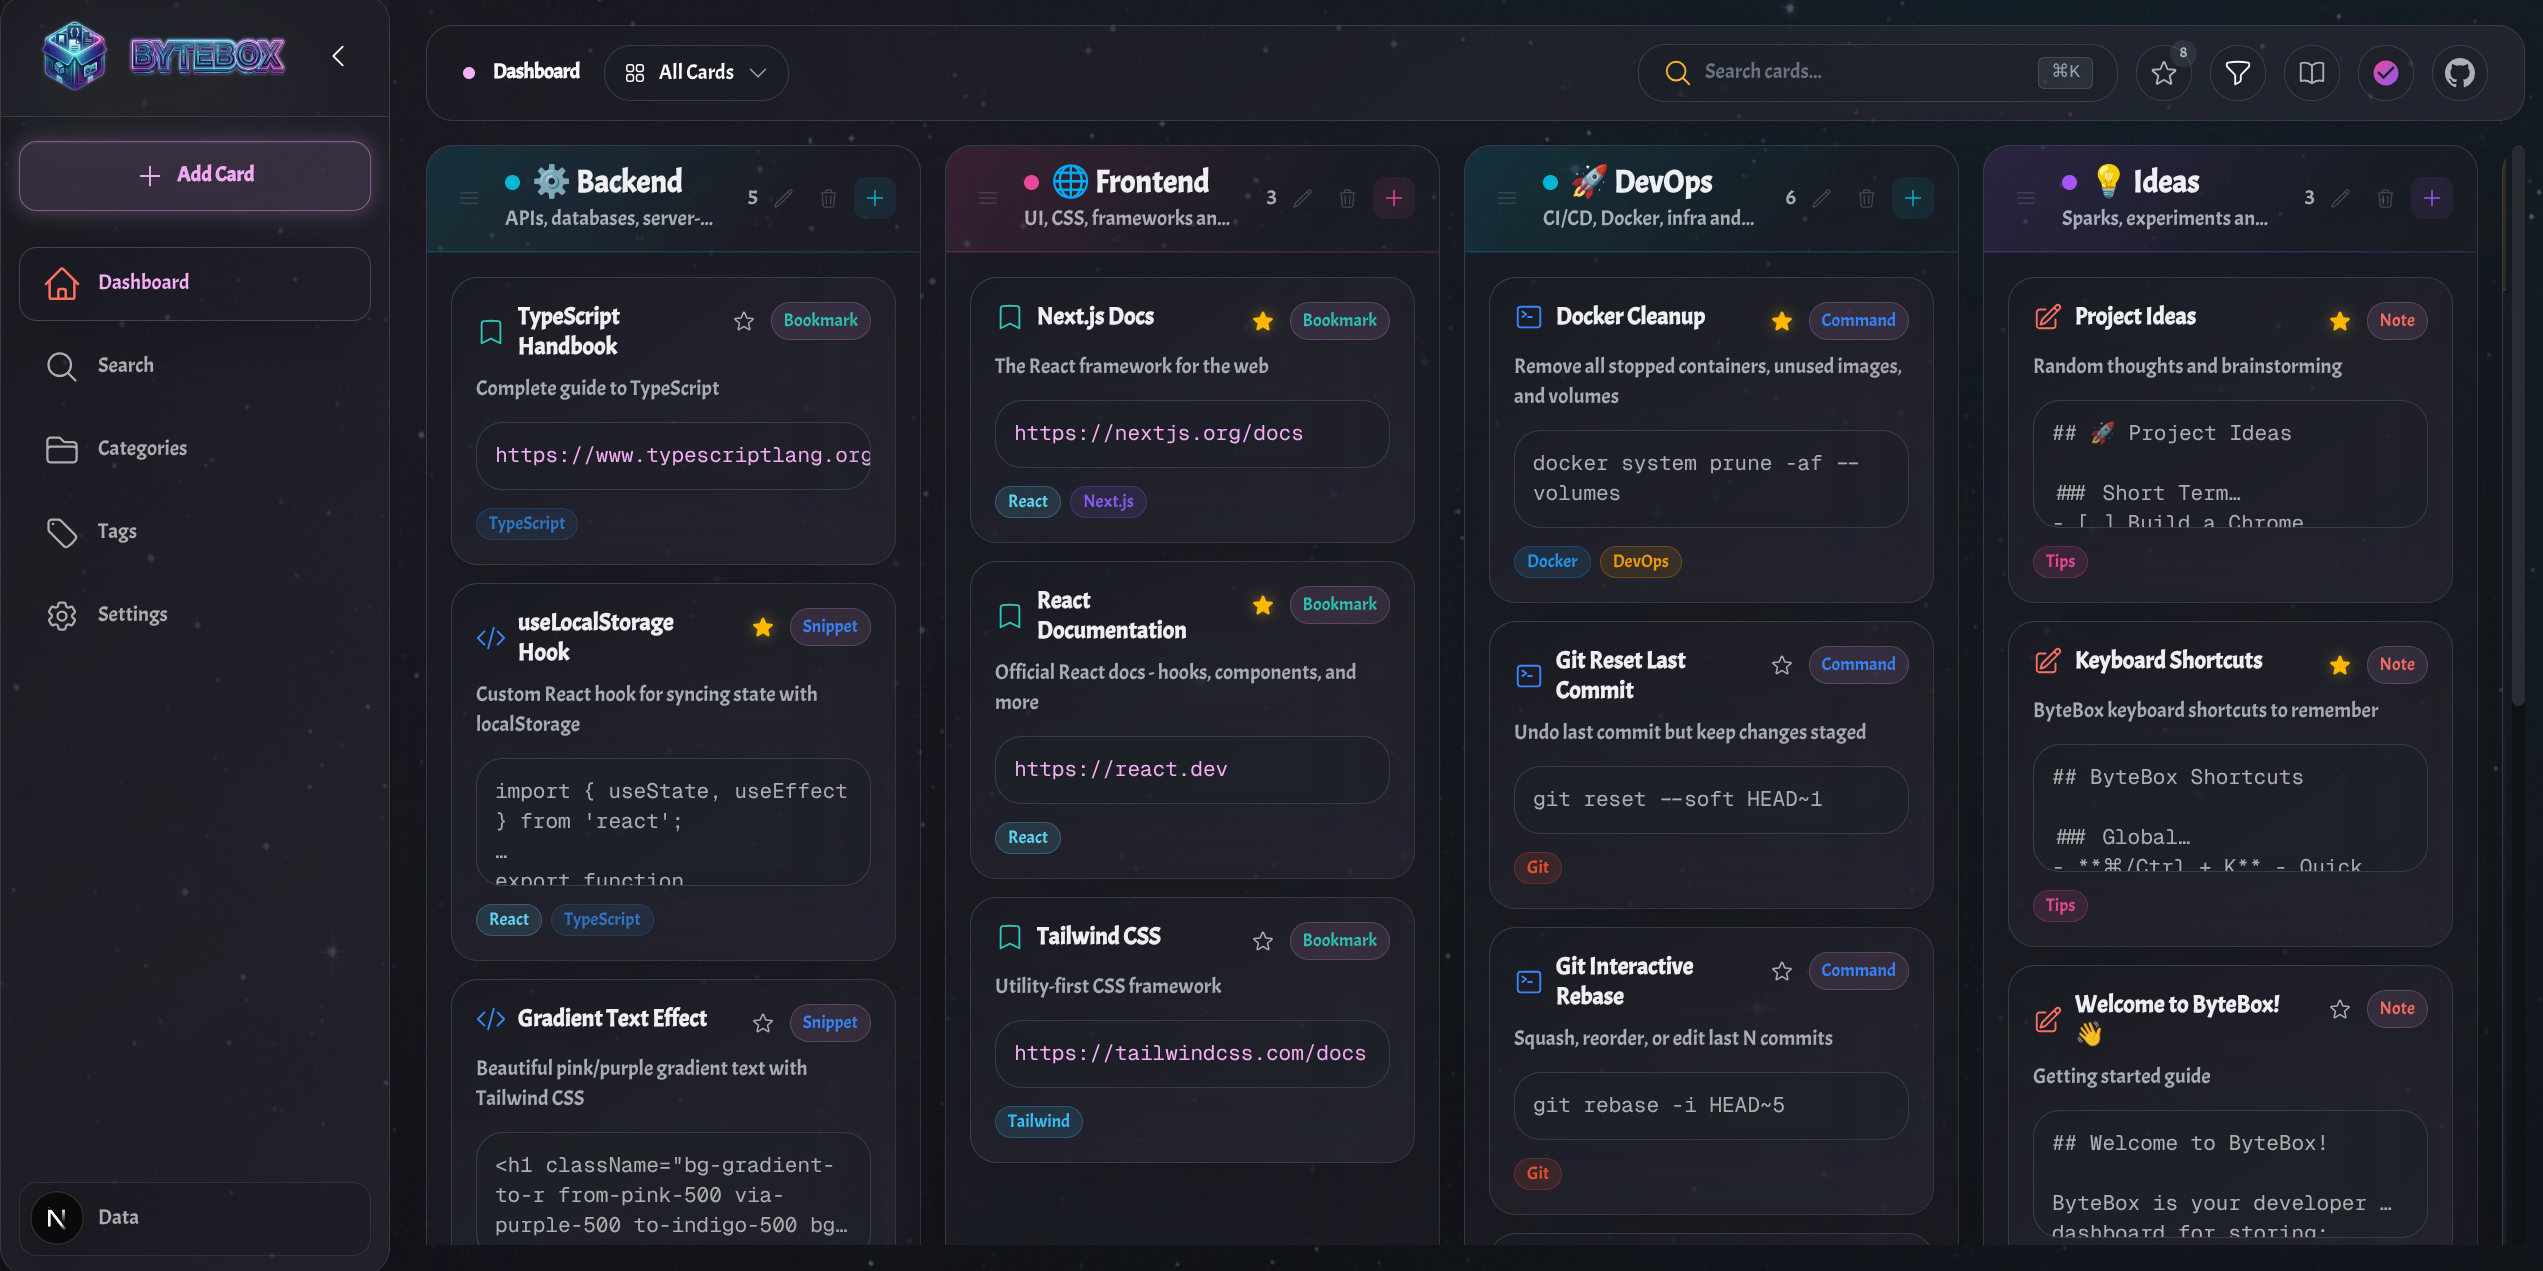The image size is (2543, 1271).
Task: Unstar the React Documentation card
Action: (1262, 605)
